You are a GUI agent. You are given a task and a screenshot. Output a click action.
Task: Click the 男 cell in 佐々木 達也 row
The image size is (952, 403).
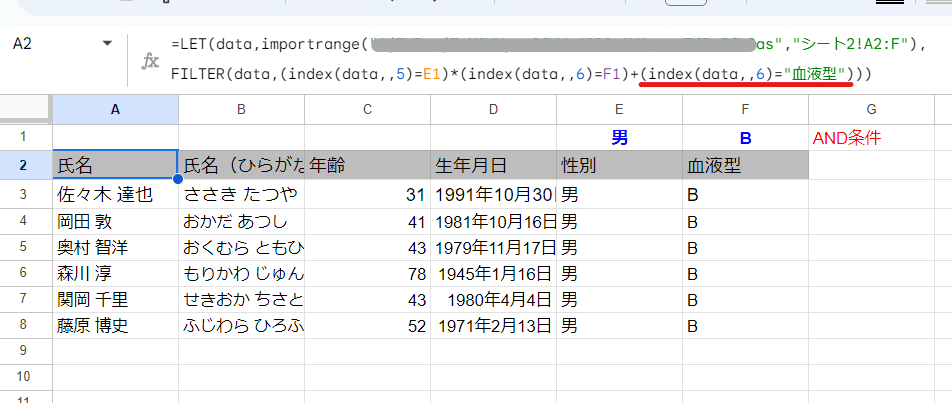[x=619, y=194]
